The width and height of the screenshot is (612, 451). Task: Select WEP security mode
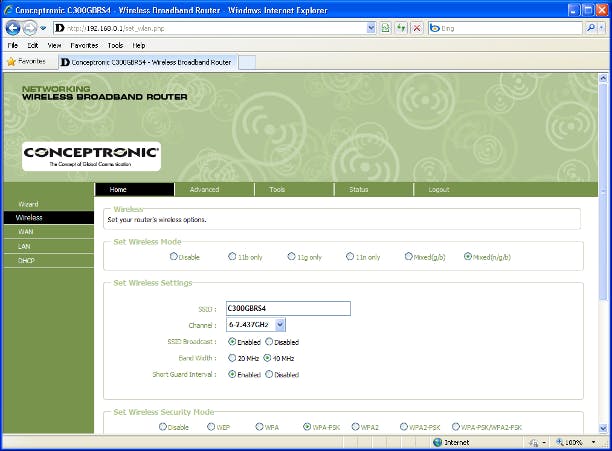click(211, 427)
